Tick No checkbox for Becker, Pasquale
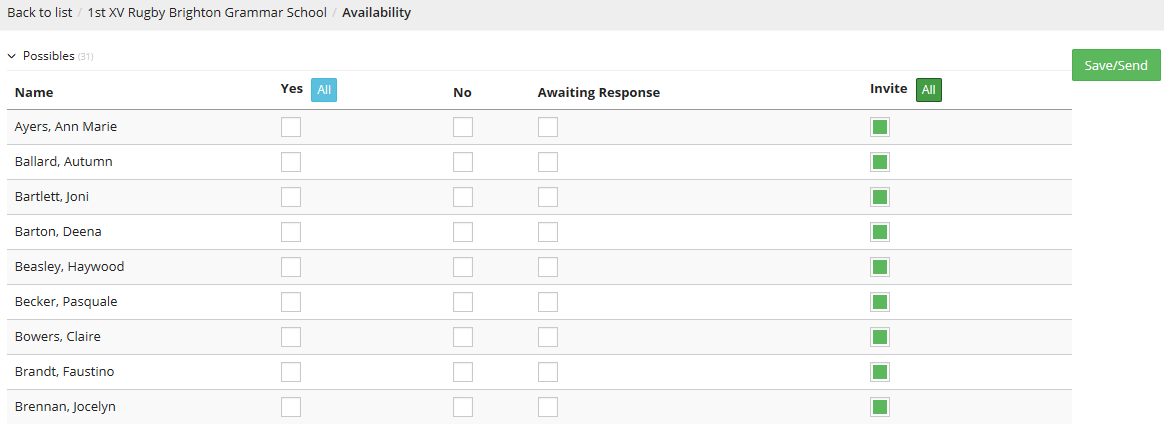Screen dimensions: 1164x424 (x=463, y=302)
